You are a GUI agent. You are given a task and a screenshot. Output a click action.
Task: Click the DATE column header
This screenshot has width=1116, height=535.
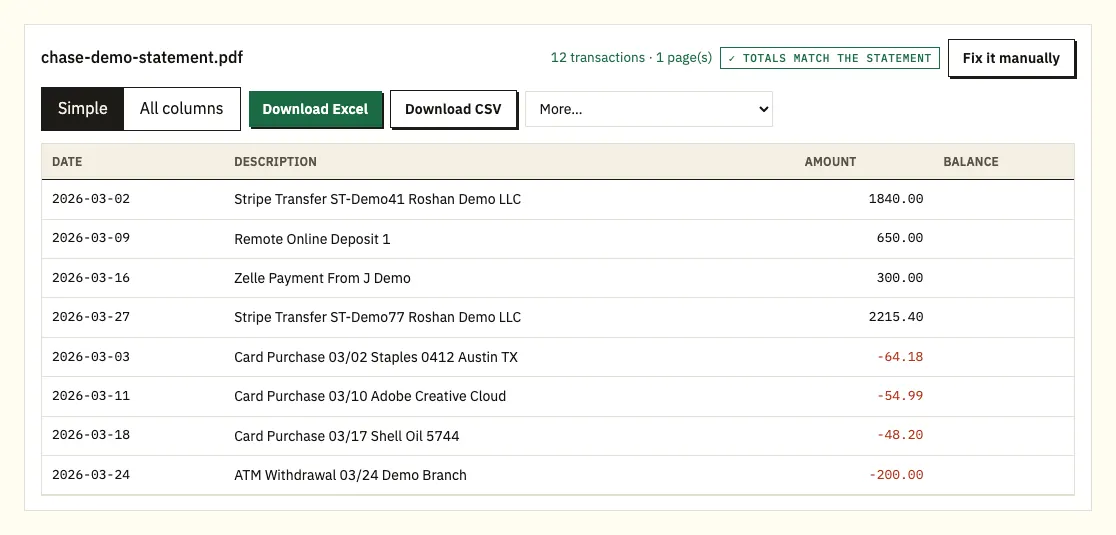click(67, 161)
